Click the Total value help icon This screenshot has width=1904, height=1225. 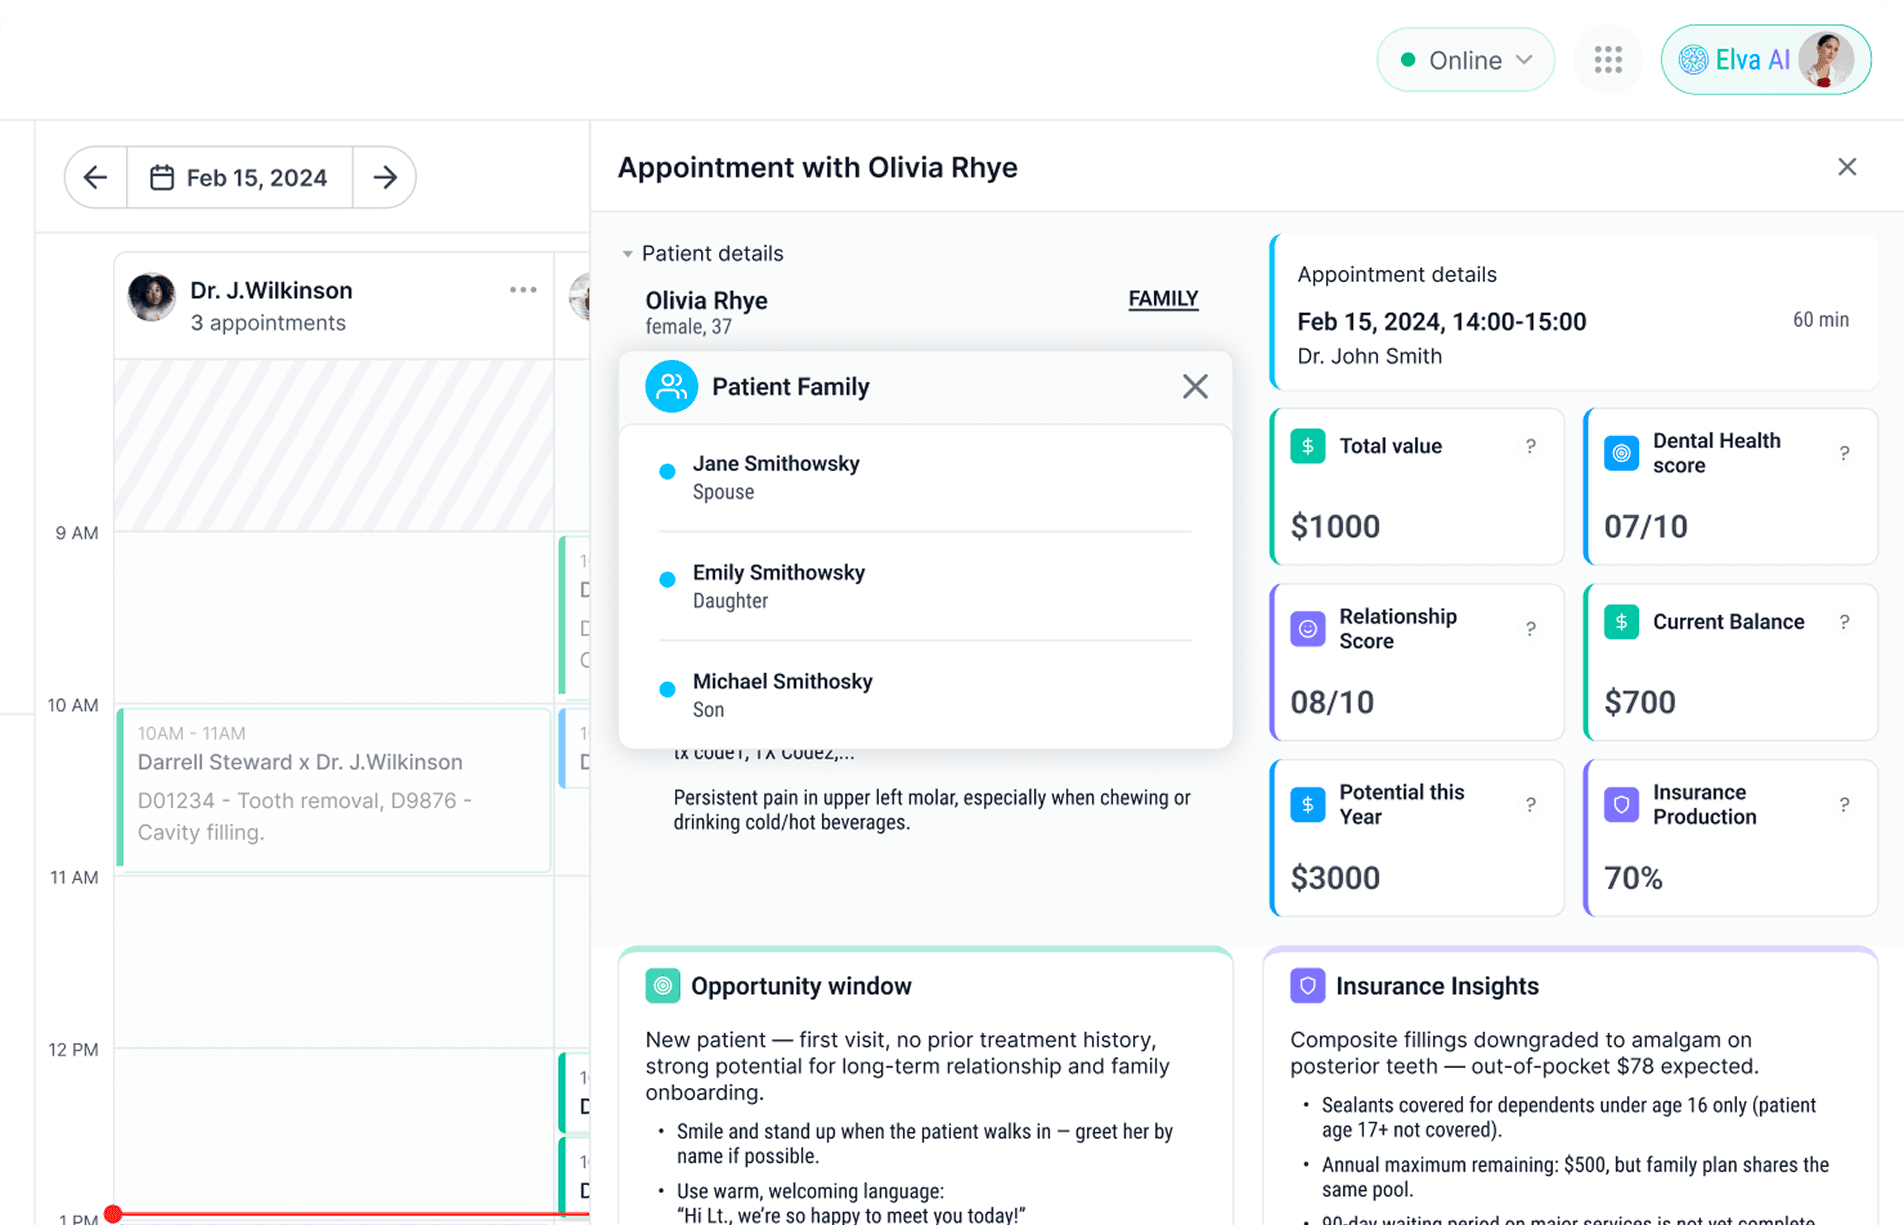point(1530,447)
